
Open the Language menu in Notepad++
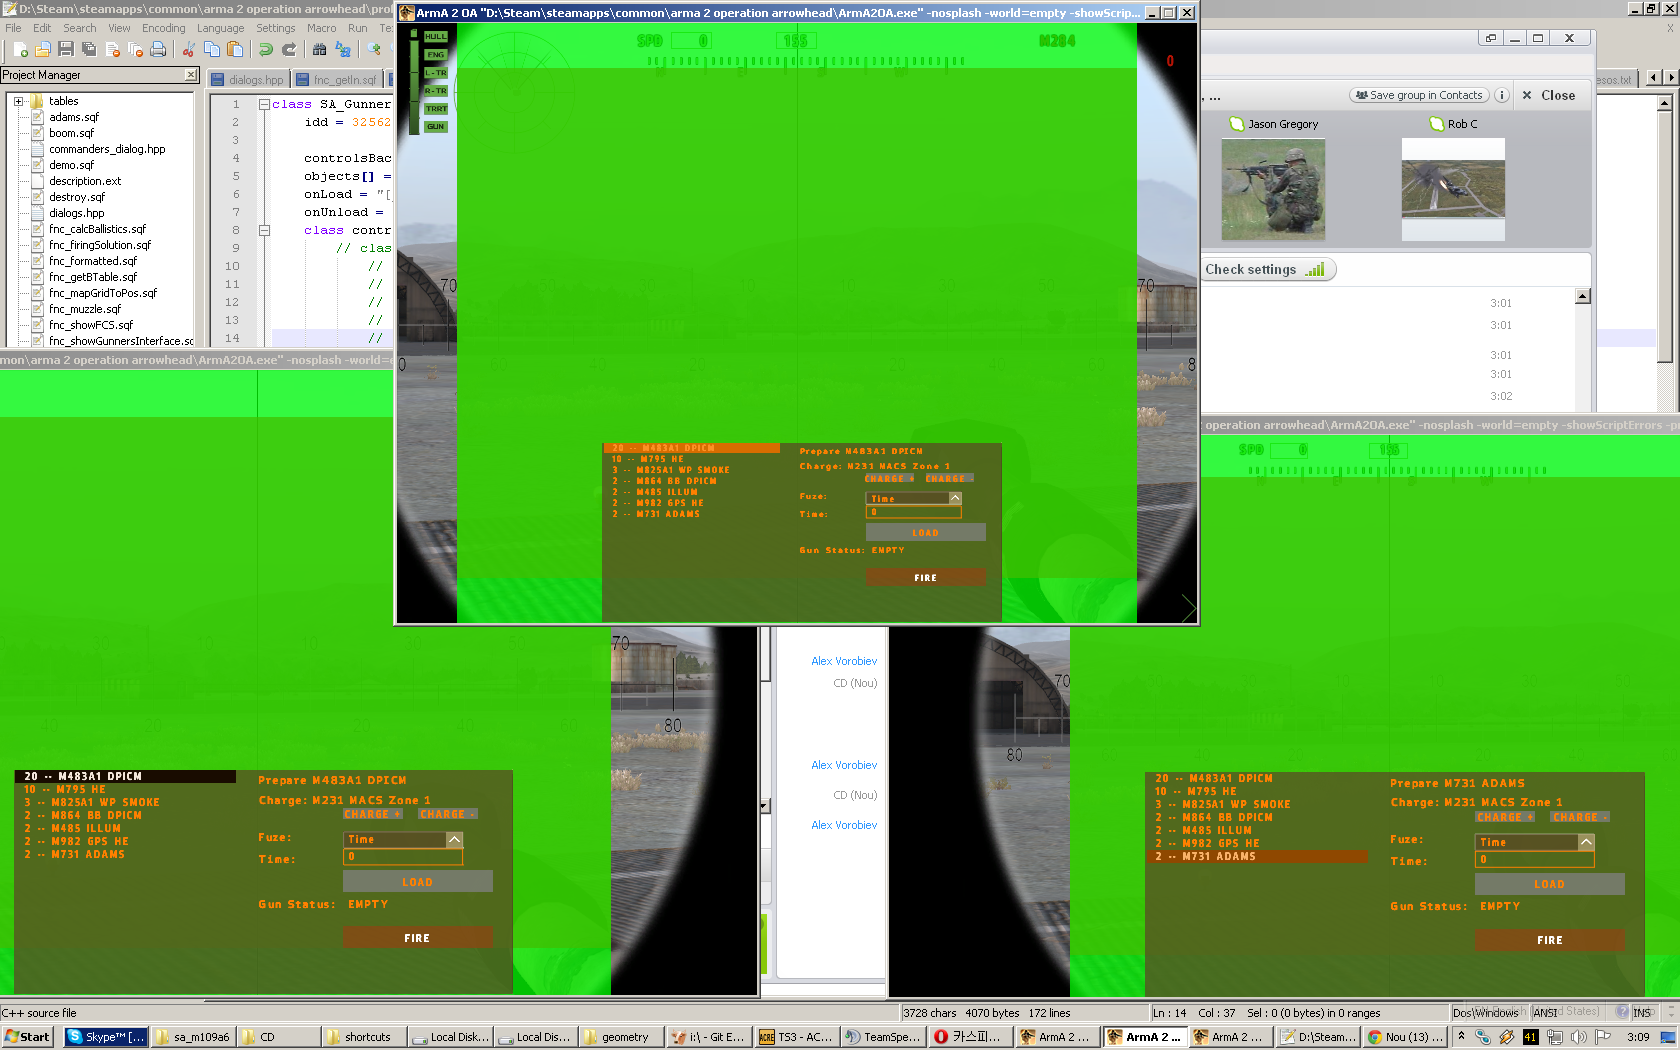[x=220, y=28]
